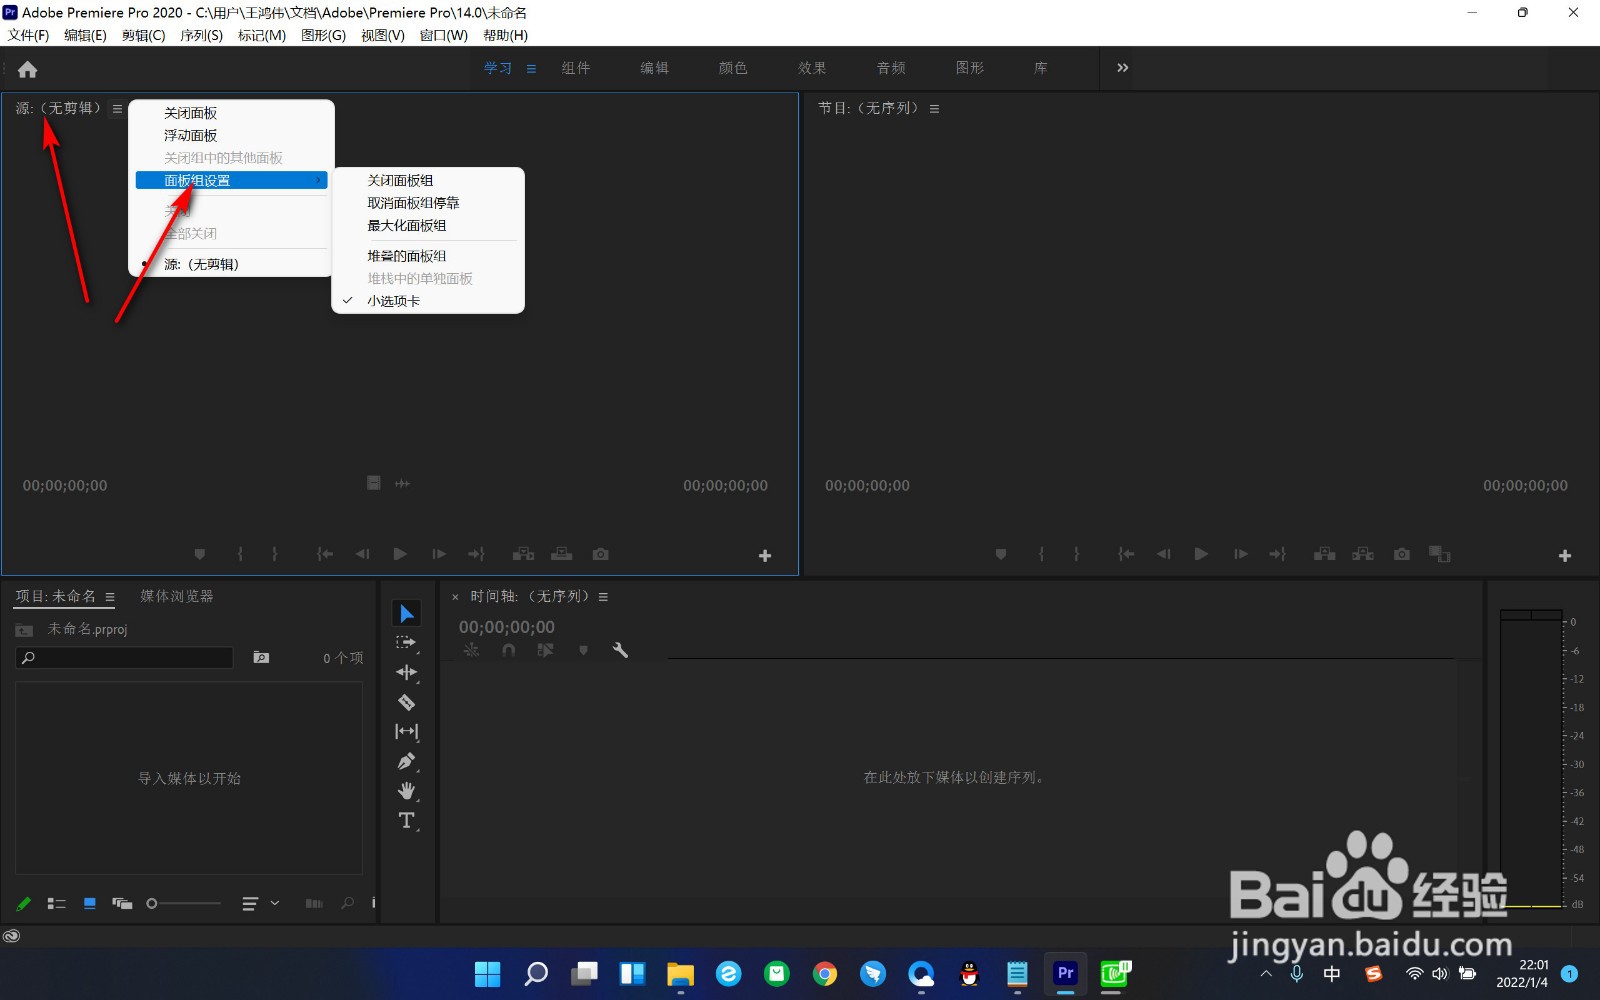The height and width of the screenshot is (1000, 1600).
Task: Switch Project panel to icon view
Action: pyautogui.click(x=90, y=903)
